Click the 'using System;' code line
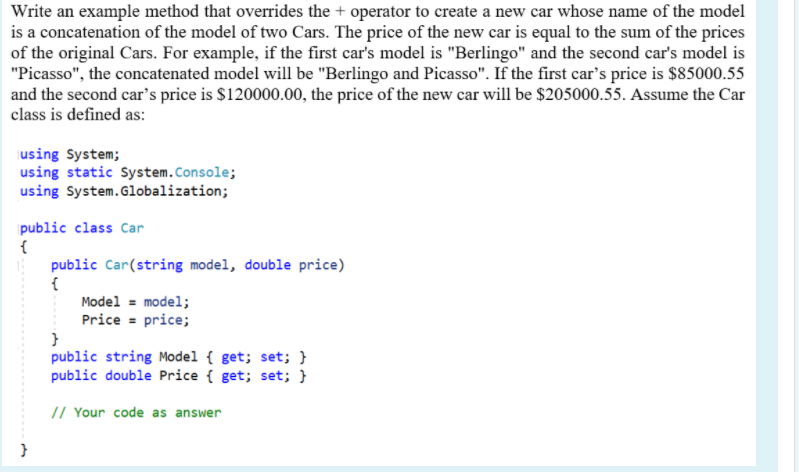 tap(70, 154)
